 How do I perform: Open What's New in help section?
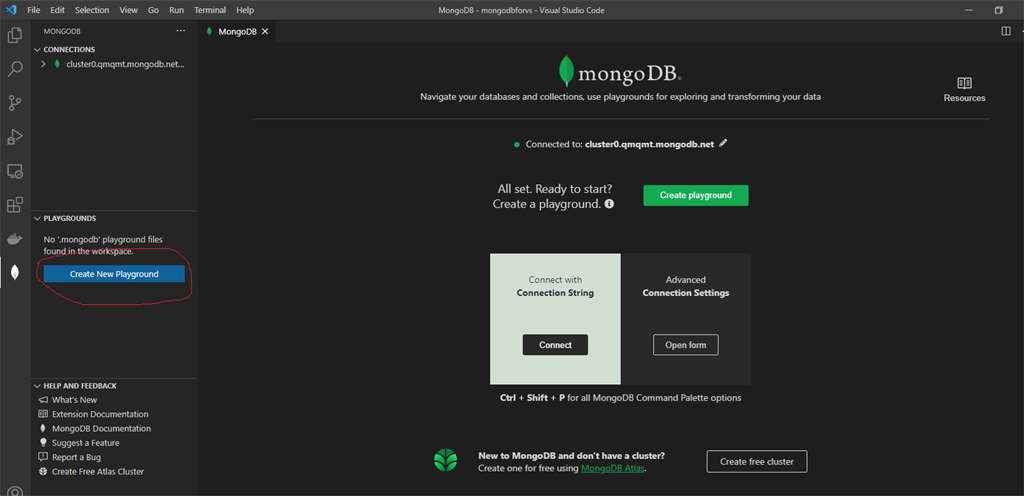74,400
